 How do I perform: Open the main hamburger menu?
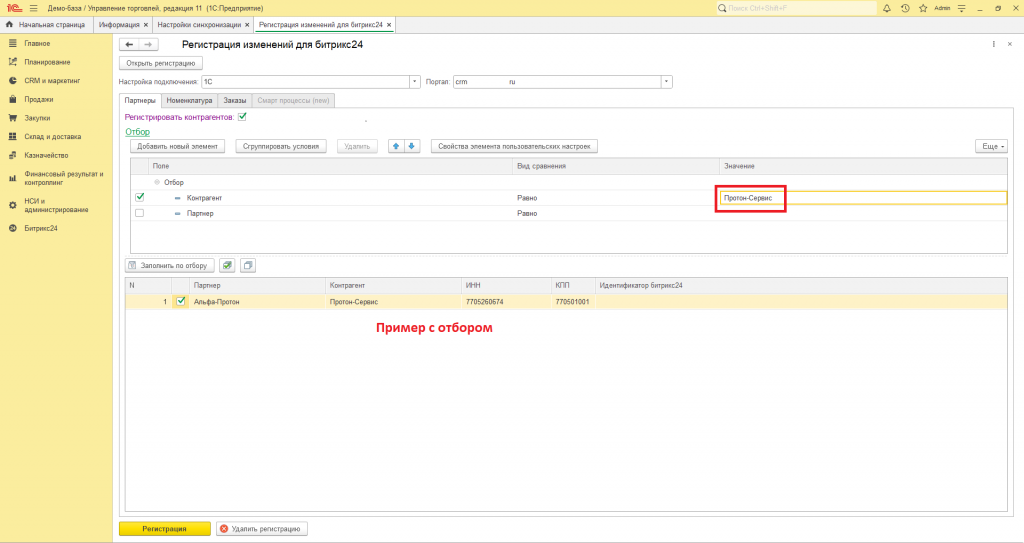point(33,8)
